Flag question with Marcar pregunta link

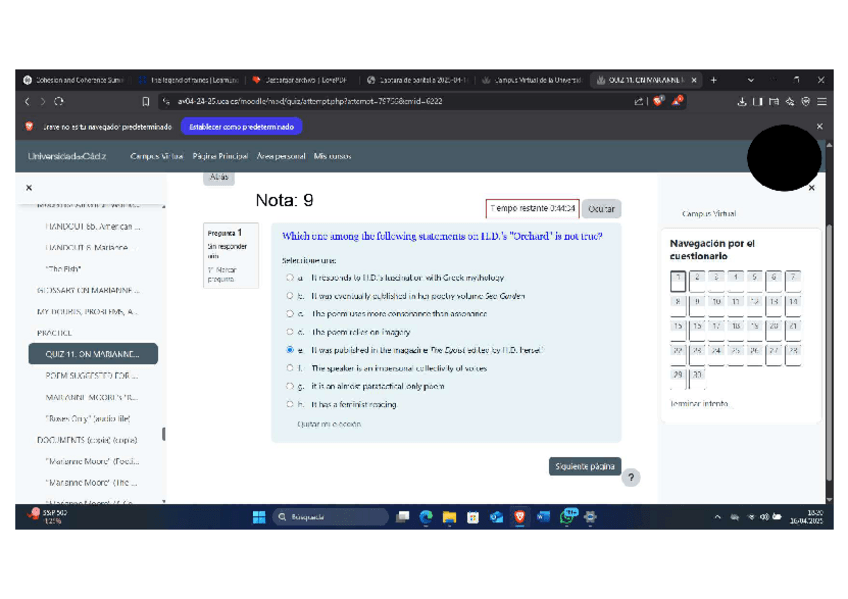[222, 274]
